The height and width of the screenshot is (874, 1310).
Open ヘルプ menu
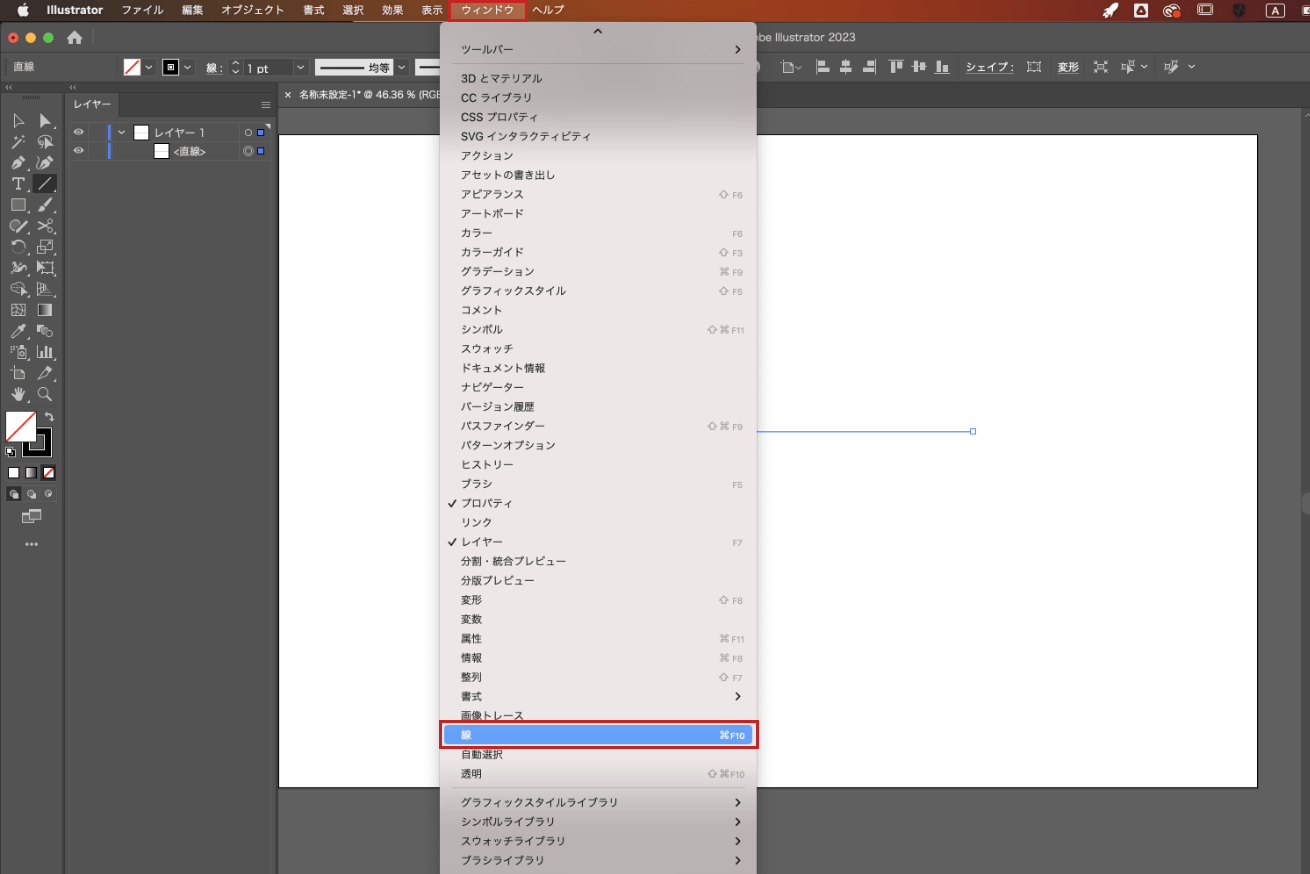point(548,10)
